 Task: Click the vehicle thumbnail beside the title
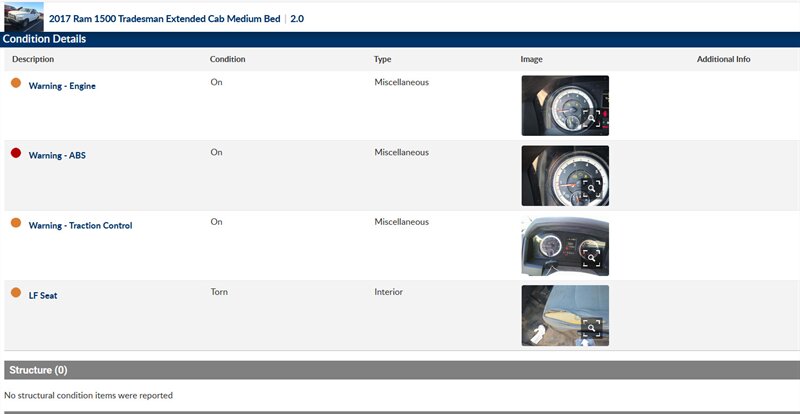pos(23,17)
